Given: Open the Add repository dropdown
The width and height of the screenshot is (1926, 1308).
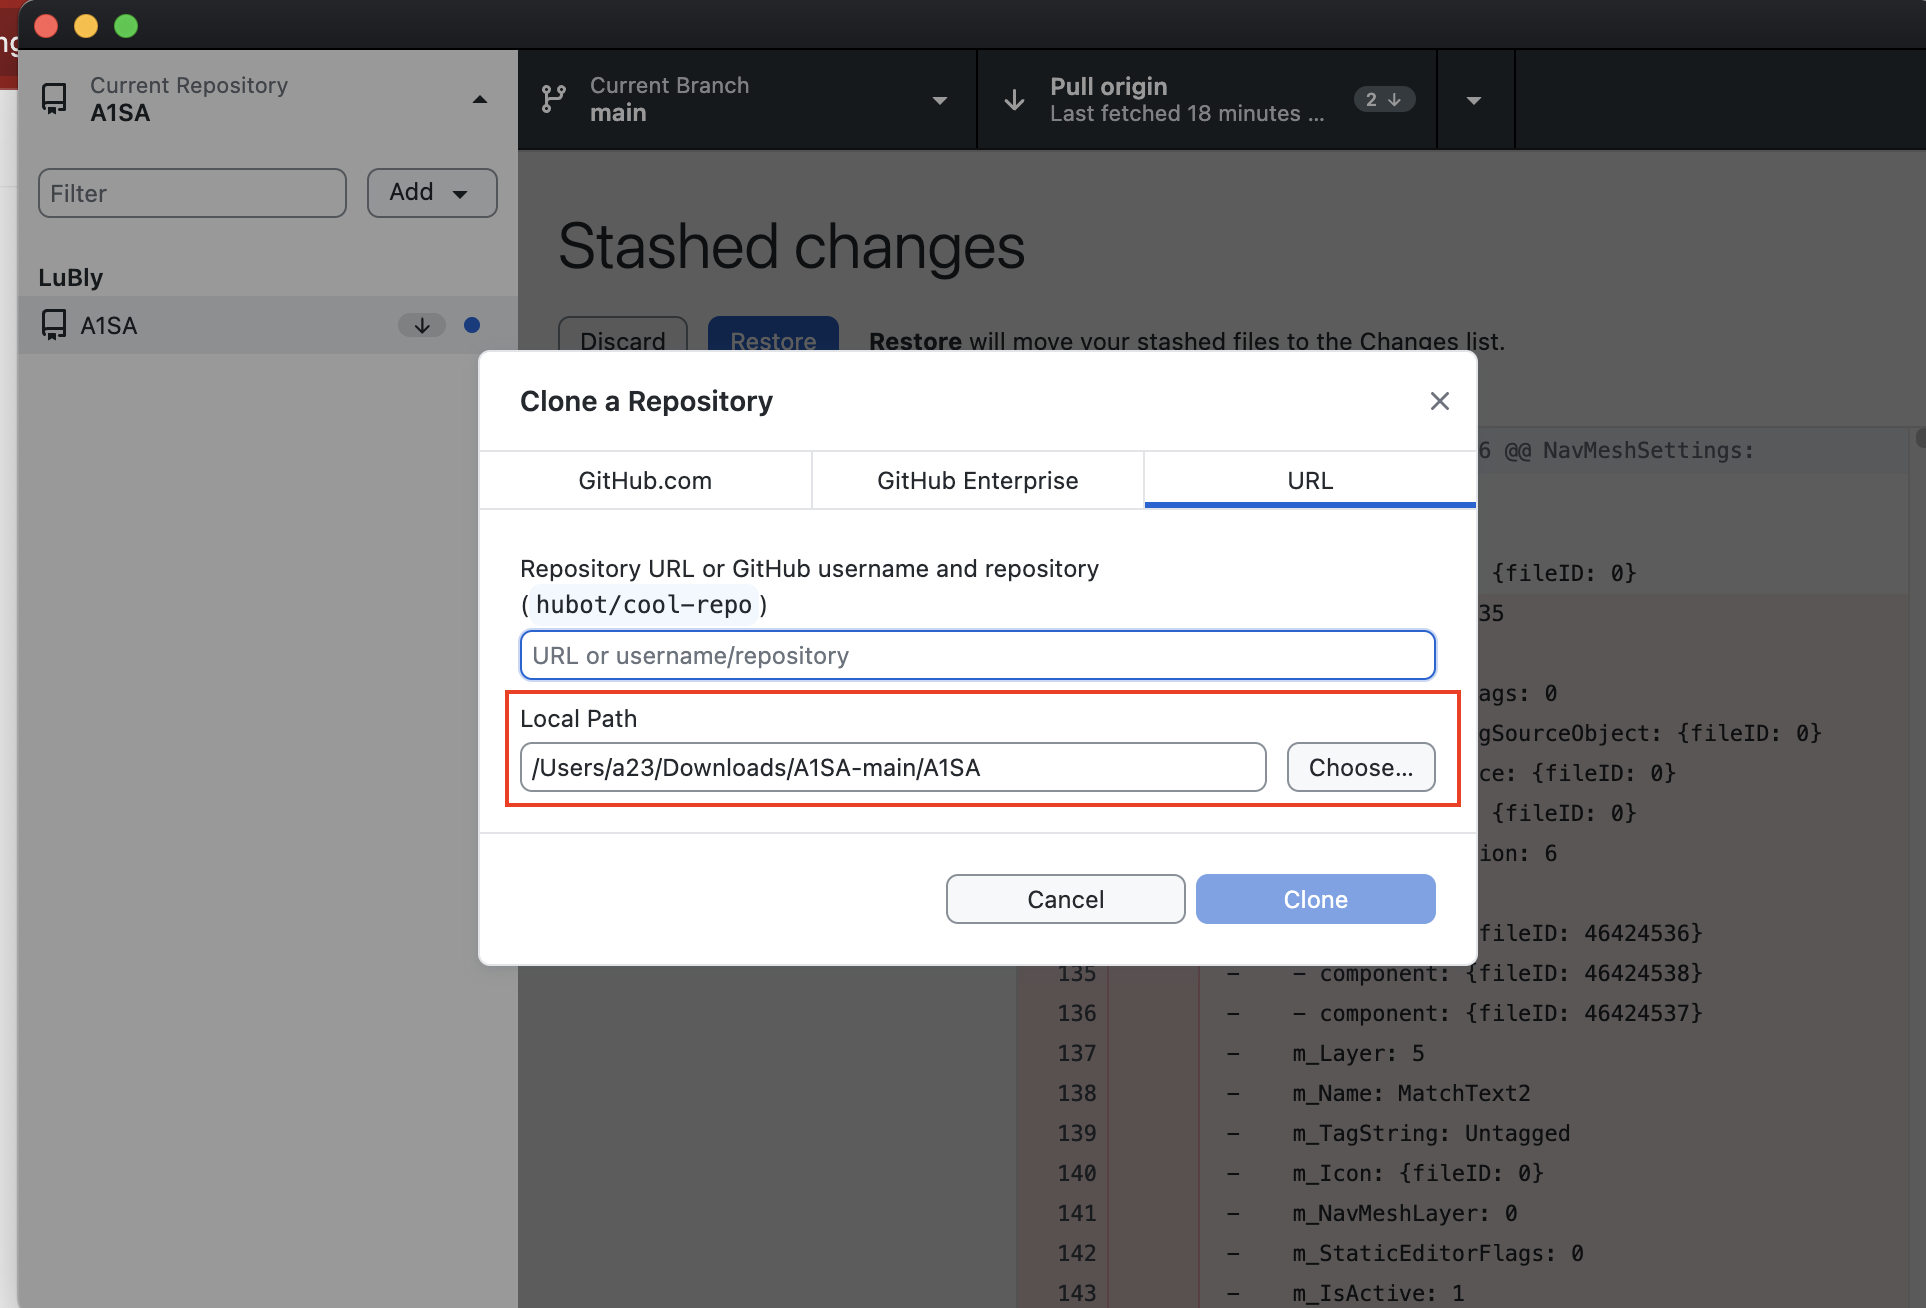Looking at the screenshot, I should 432,193.
